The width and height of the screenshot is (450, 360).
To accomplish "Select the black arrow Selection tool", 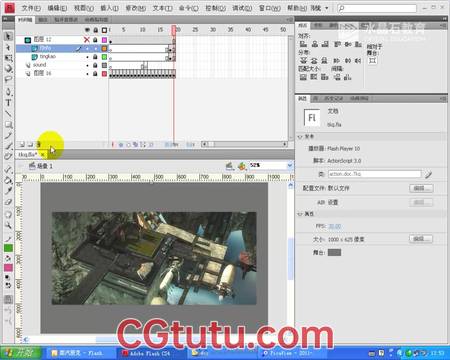I will (x=8, y=36).
